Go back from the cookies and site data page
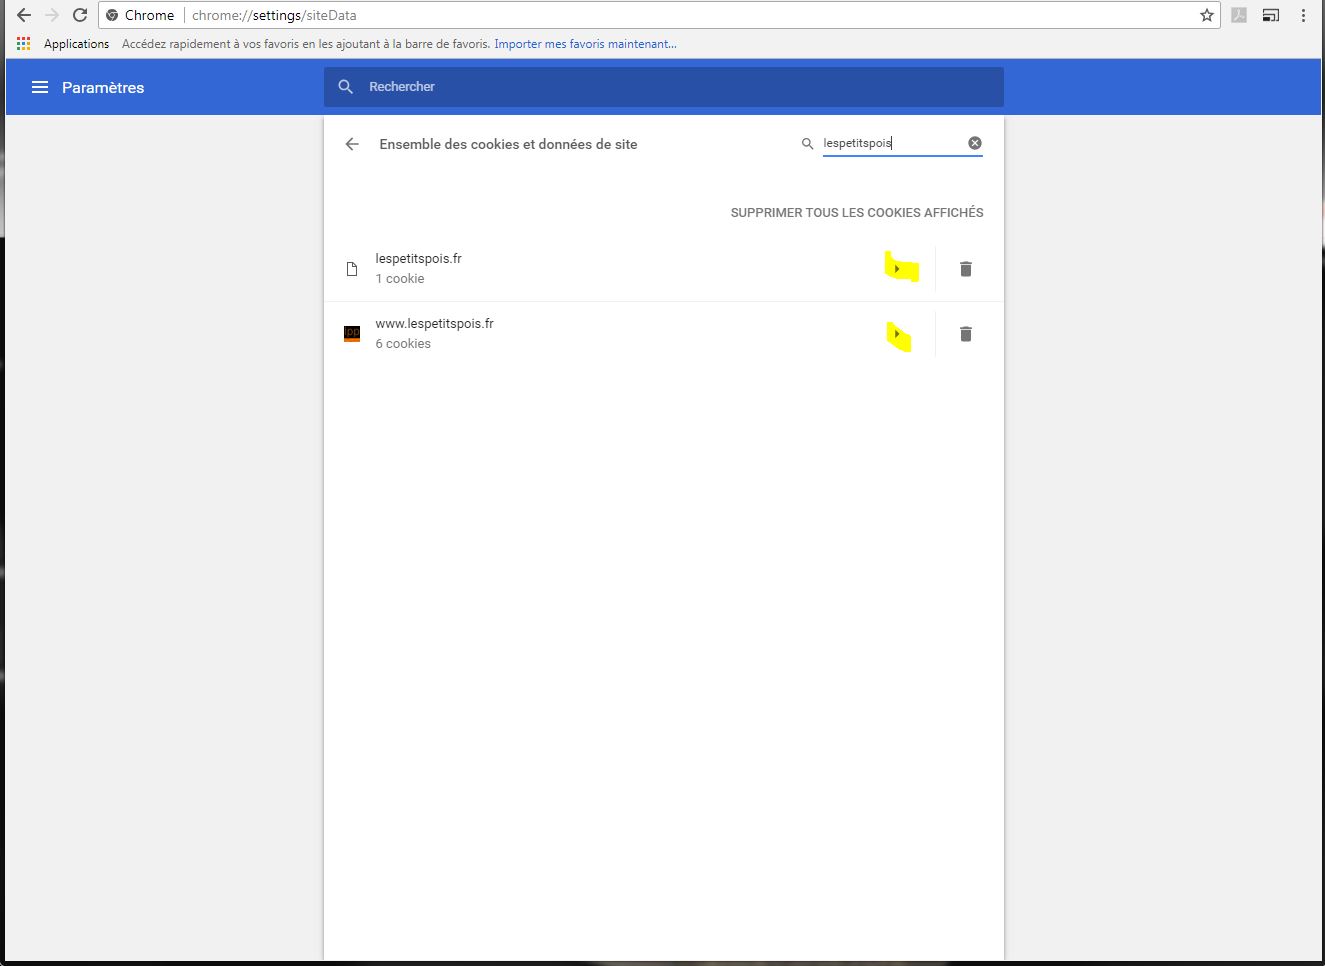 pyautogui.click(x=352, y=144)
